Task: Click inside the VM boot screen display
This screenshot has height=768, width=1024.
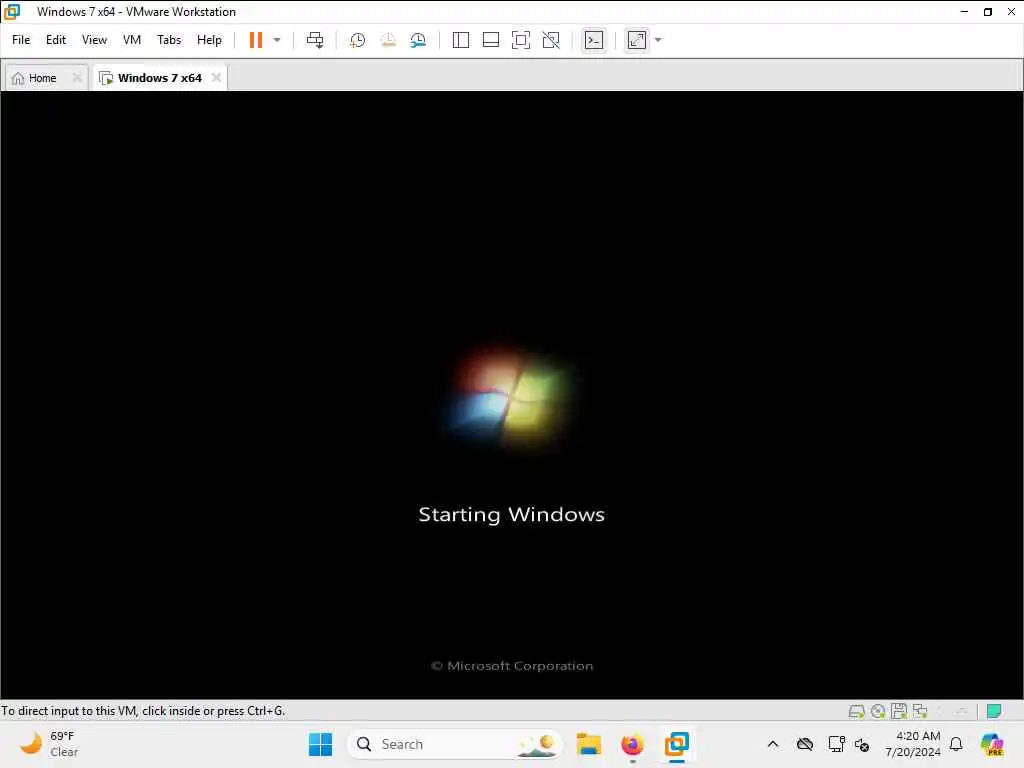Action: tap(511, 395)
